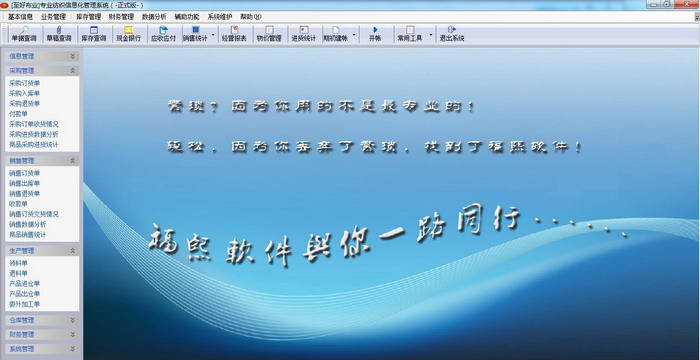Open 销售数据分析 in sidebar
The height and width of the screenshot is (360, 700).
pos(28,224)
